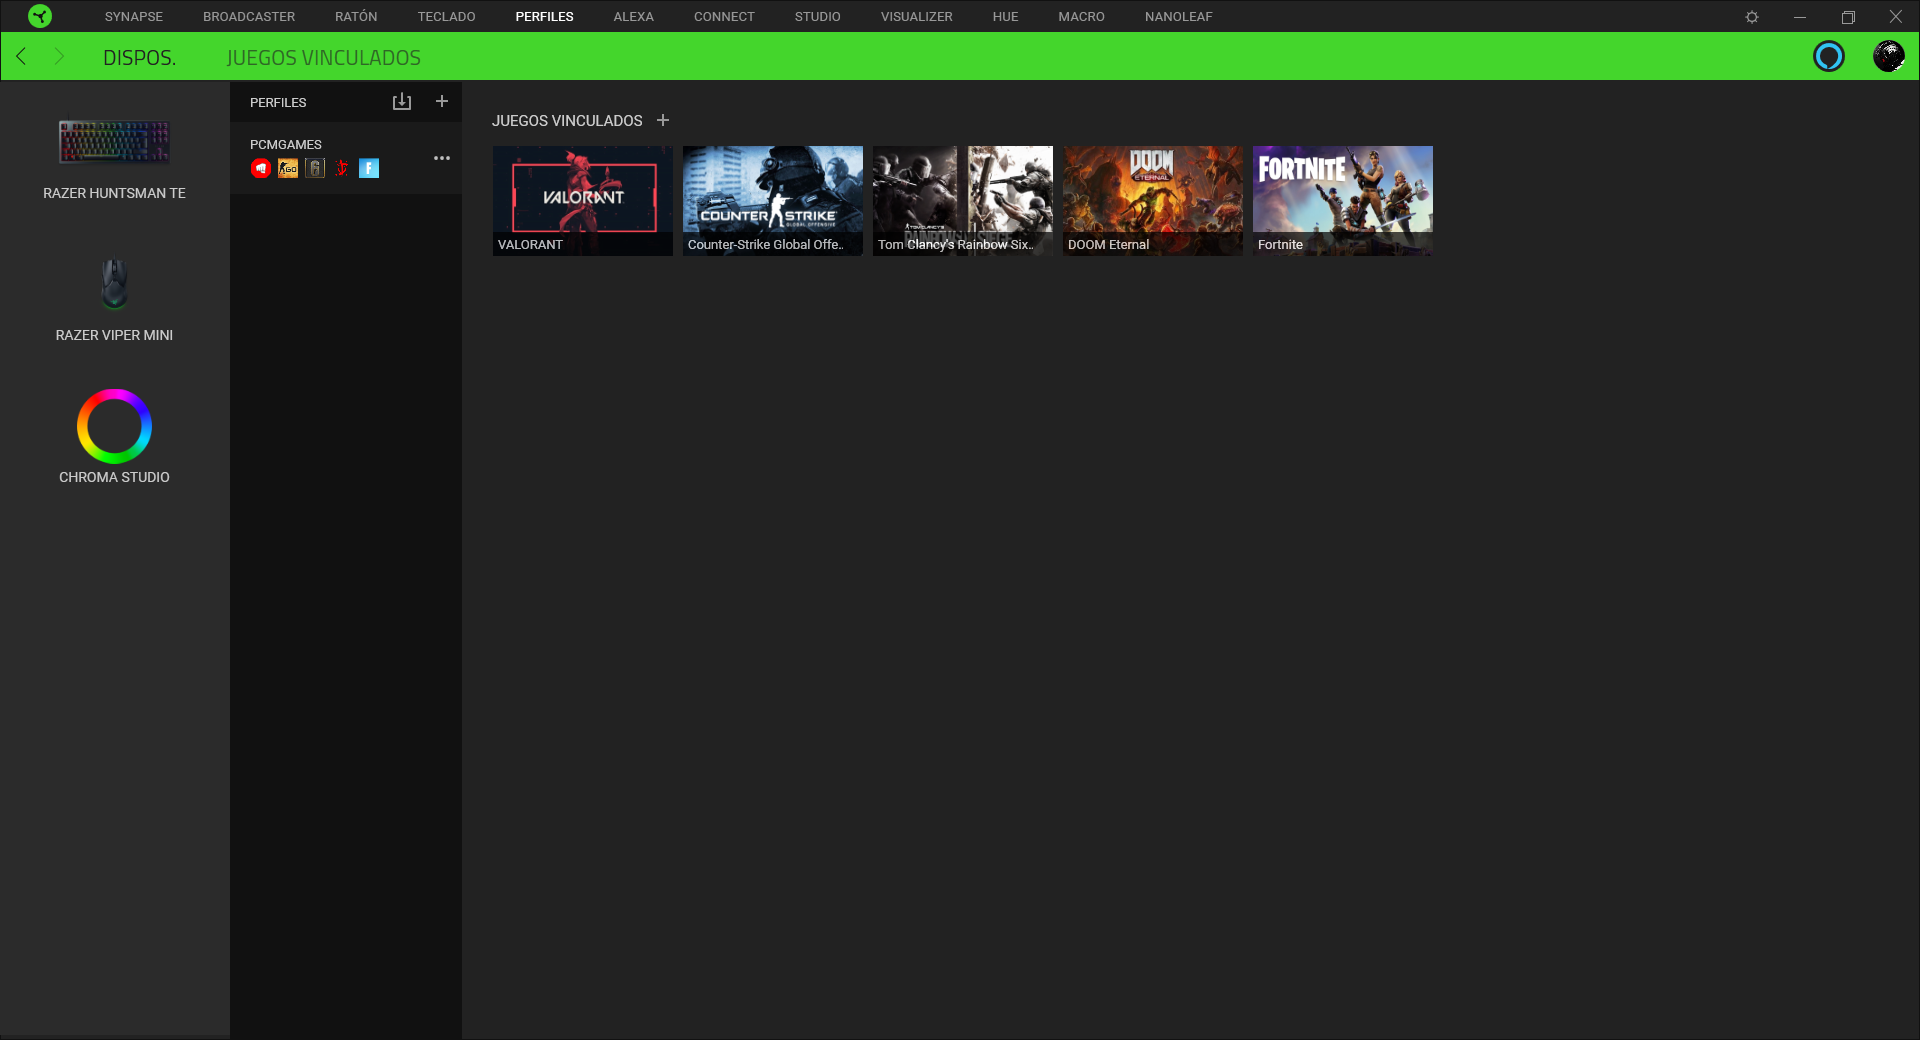Open the Fortnite game tile
The width and height of the screenshot is (1920, 1040).
click(x=1343, y=201)
